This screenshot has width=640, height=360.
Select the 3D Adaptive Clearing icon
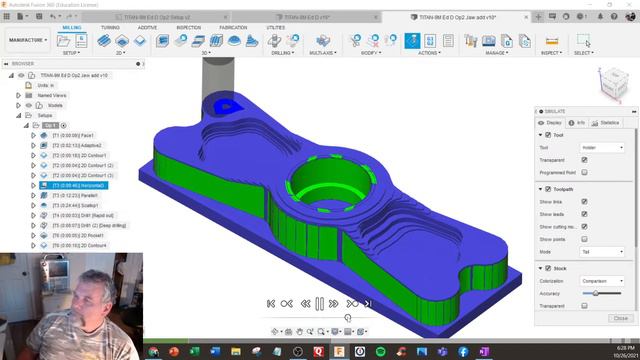162,40
